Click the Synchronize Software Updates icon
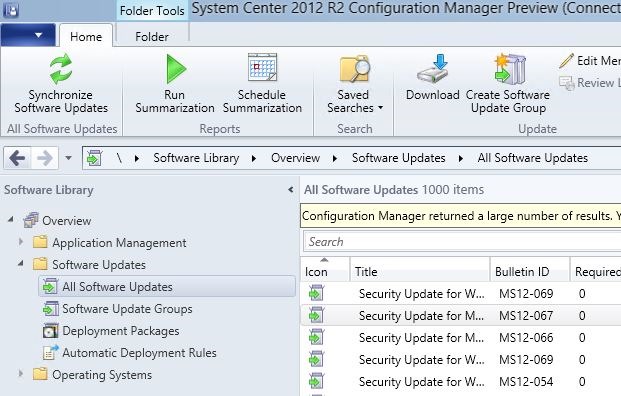 (x=61, y=69)
